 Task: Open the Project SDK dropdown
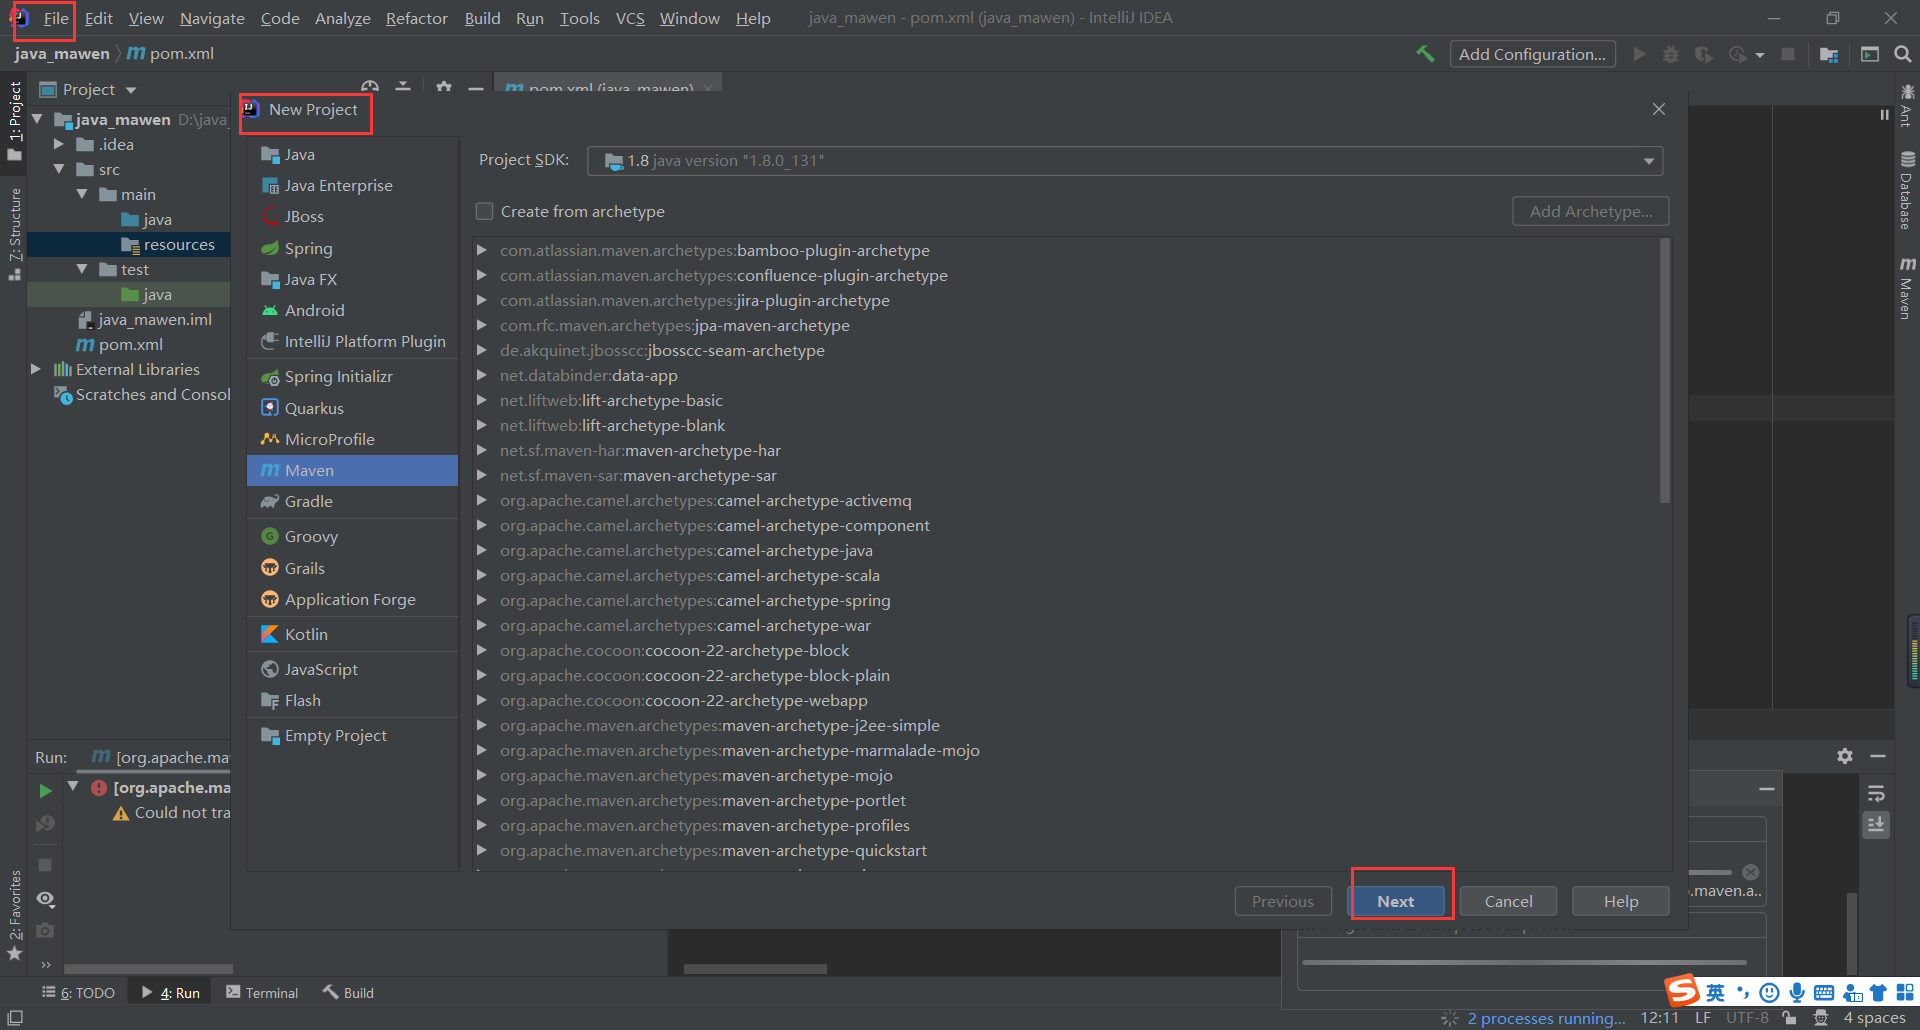[1125, 161]
